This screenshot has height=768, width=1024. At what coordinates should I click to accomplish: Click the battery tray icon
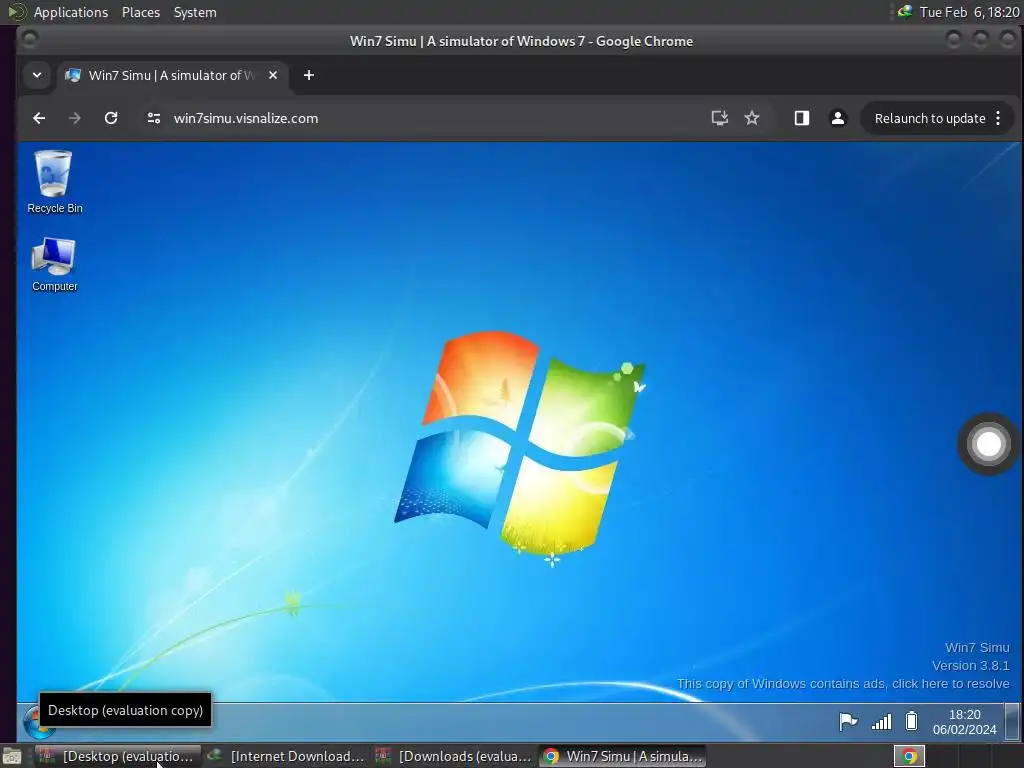[912, 721]
